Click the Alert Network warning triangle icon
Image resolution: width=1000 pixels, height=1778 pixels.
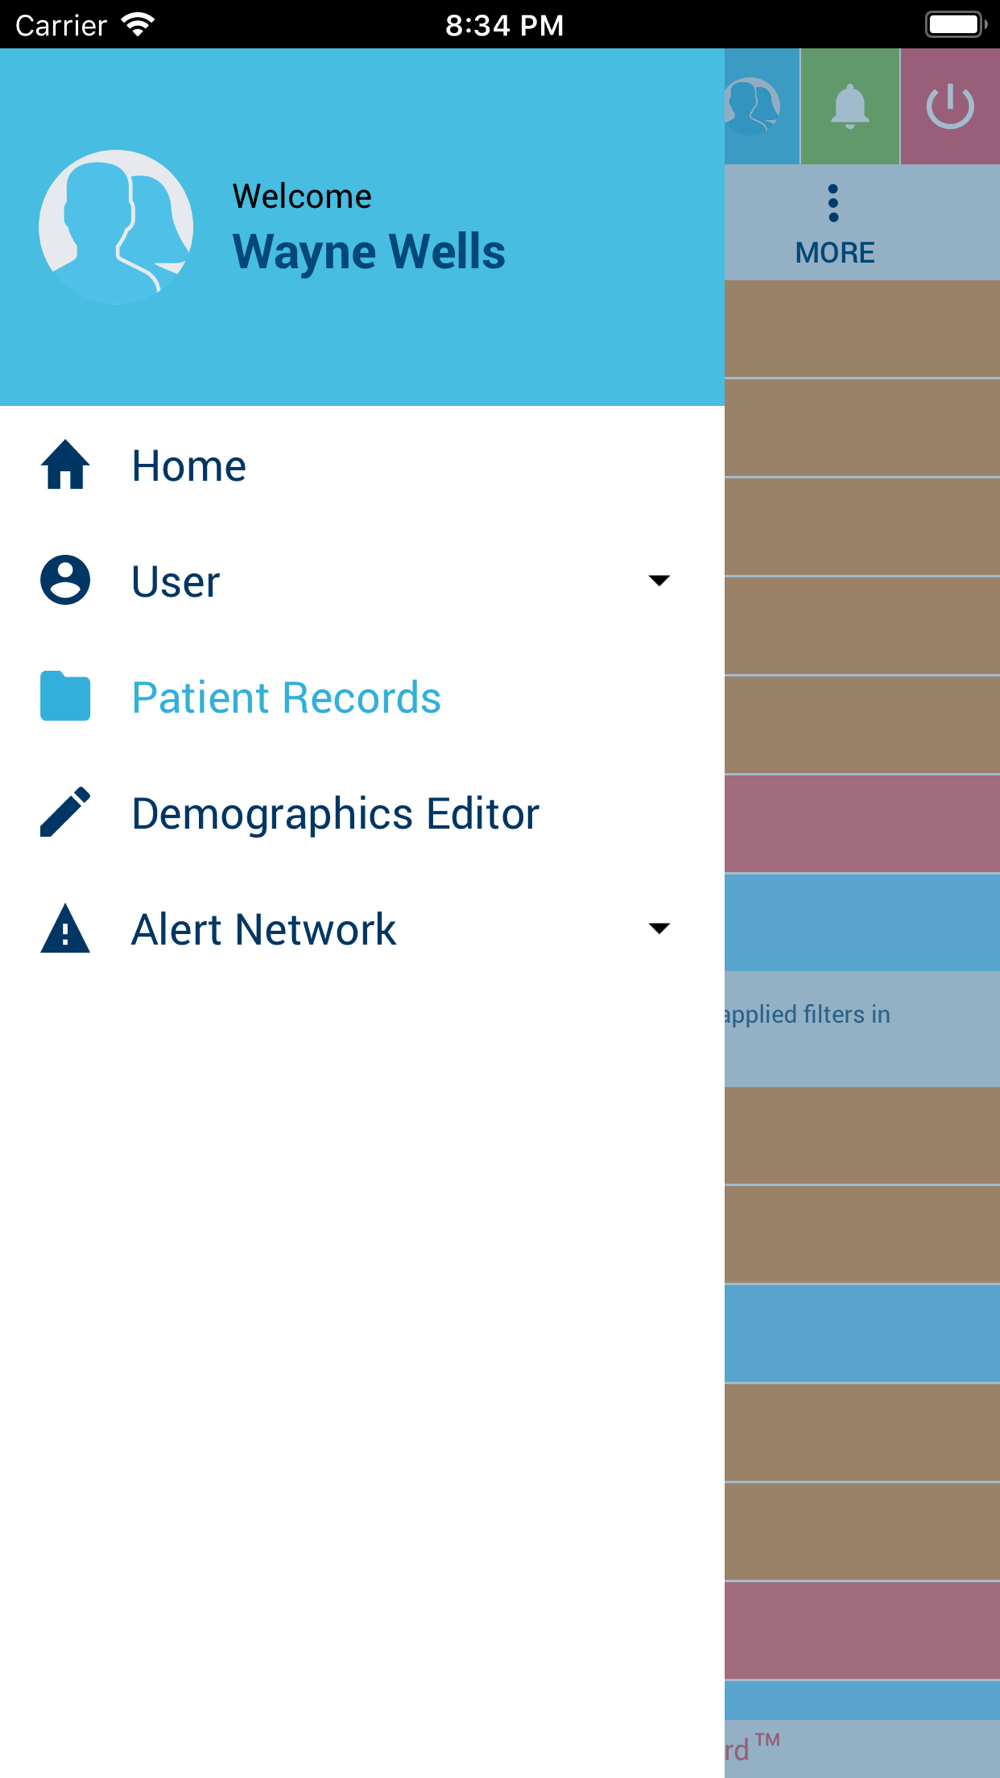[x=65, y=928]
